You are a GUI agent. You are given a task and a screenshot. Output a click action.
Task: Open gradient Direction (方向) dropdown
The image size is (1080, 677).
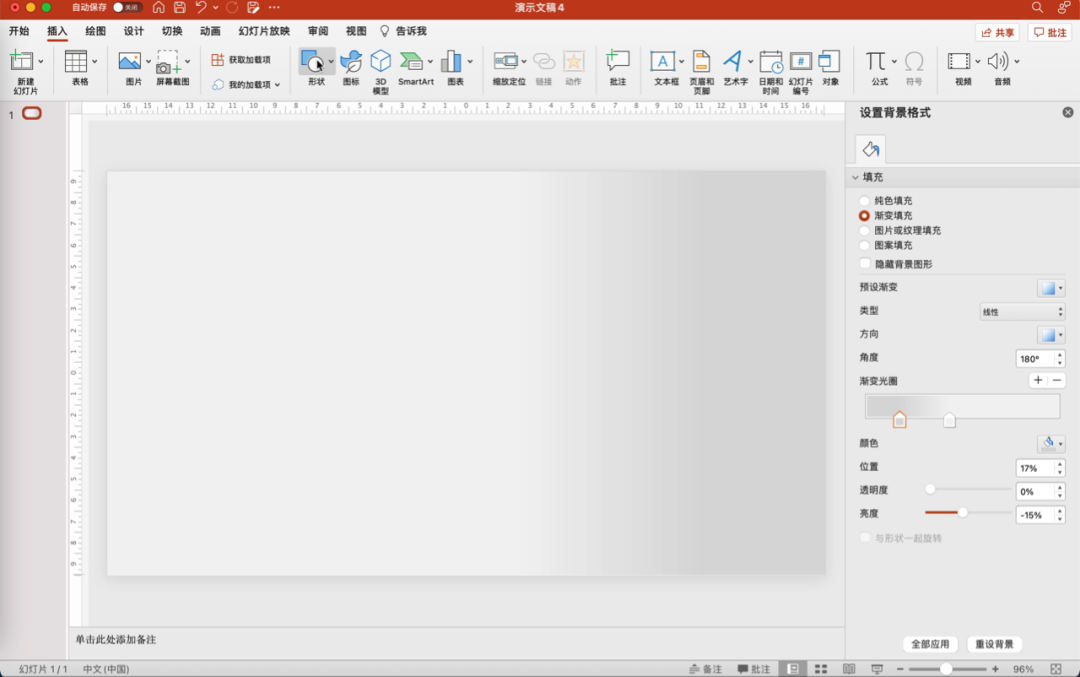1051,335
